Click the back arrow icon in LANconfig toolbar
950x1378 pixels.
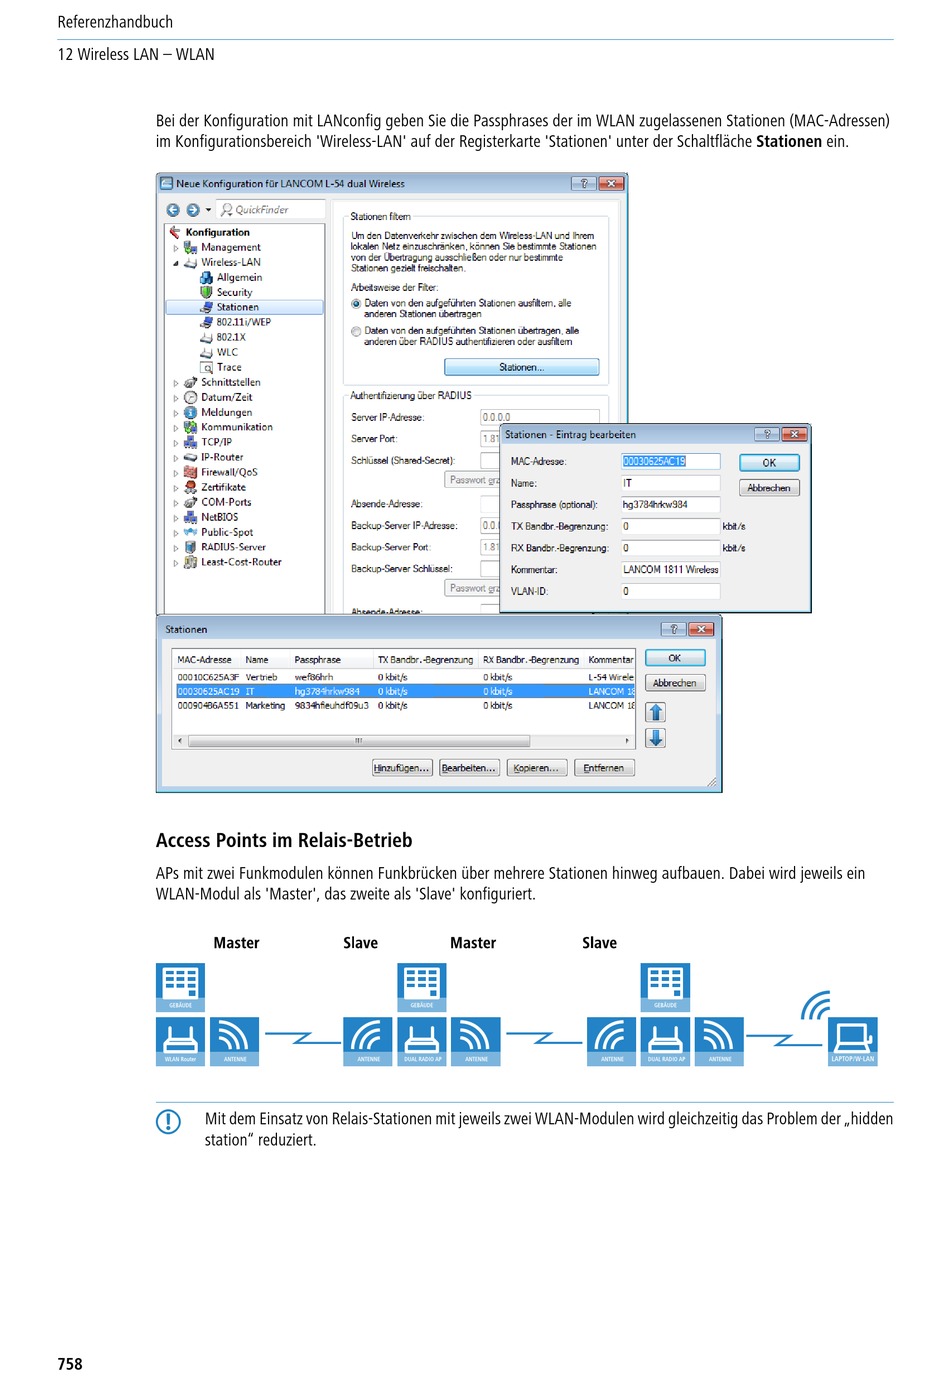point(173,210)
